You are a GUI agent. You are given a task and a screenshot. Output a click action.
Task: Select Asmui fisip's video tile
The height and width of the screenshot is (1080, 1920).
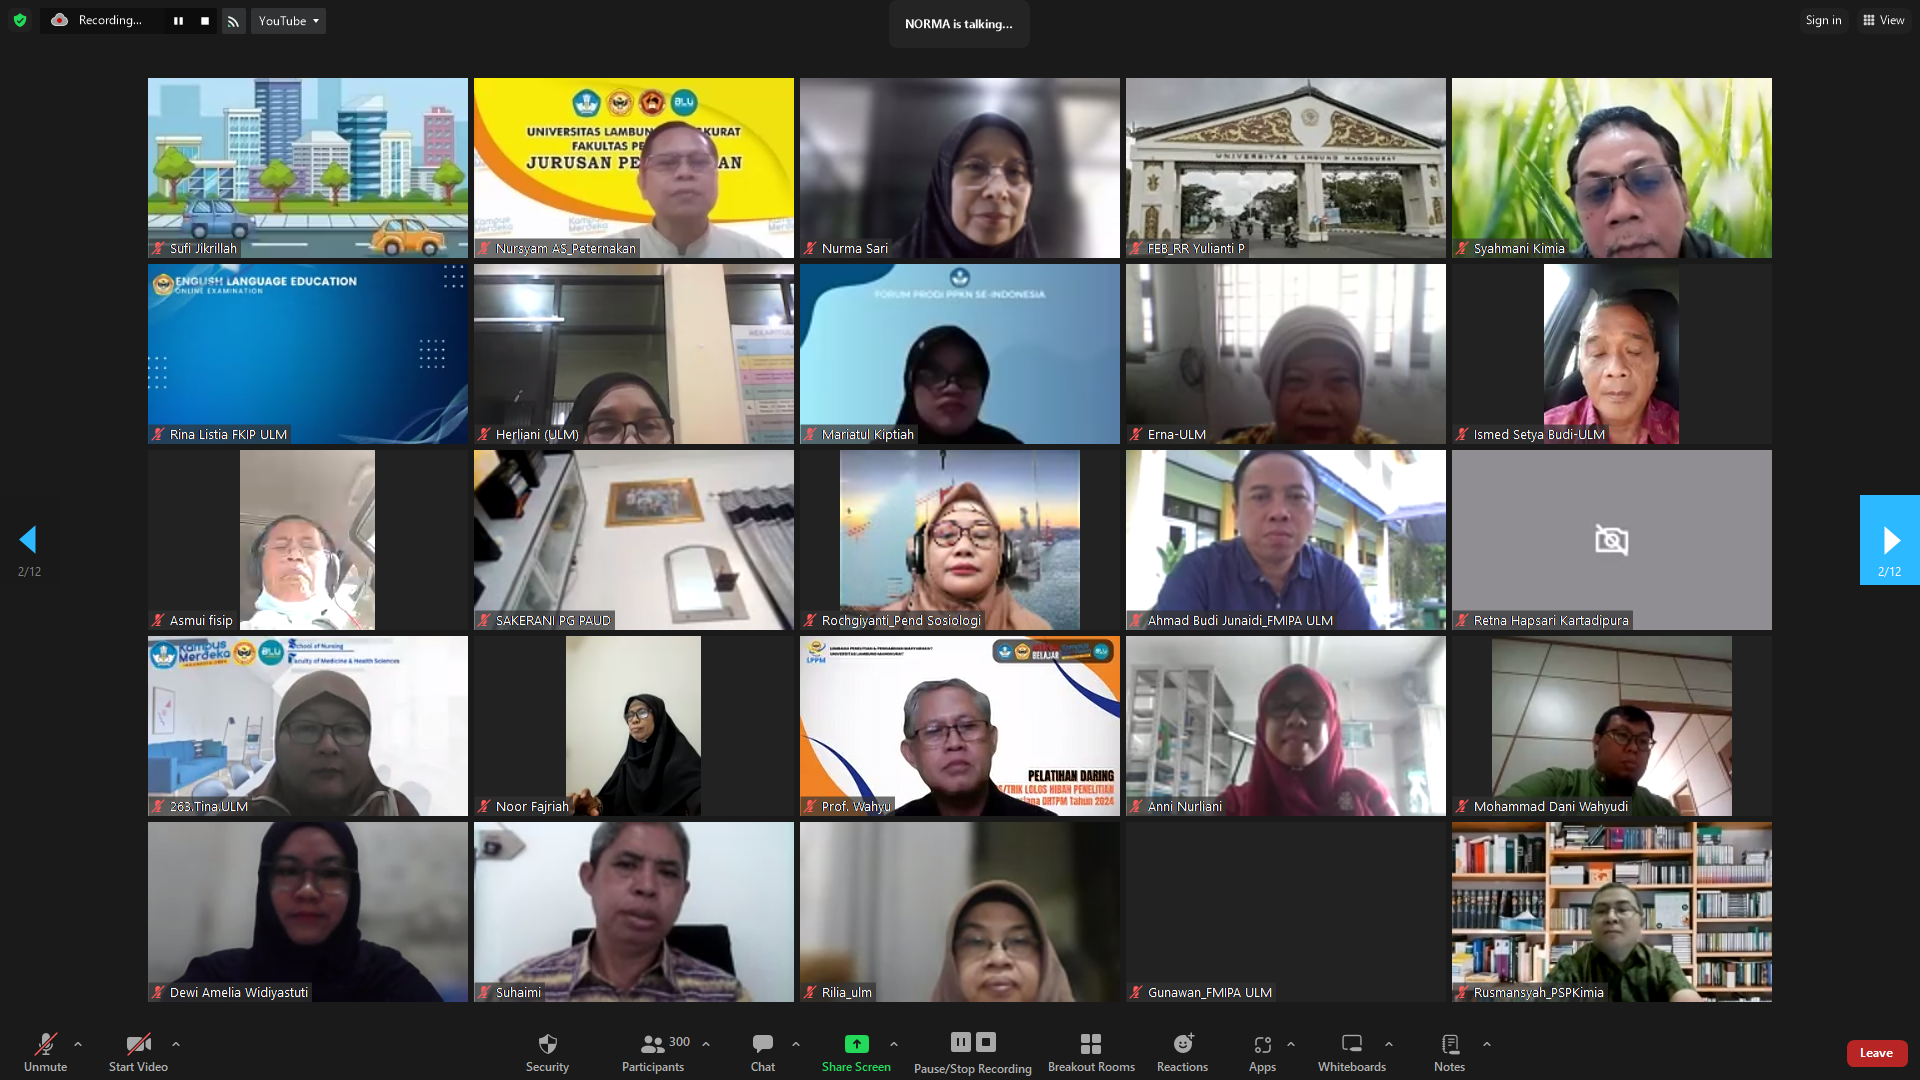[308, 540]
